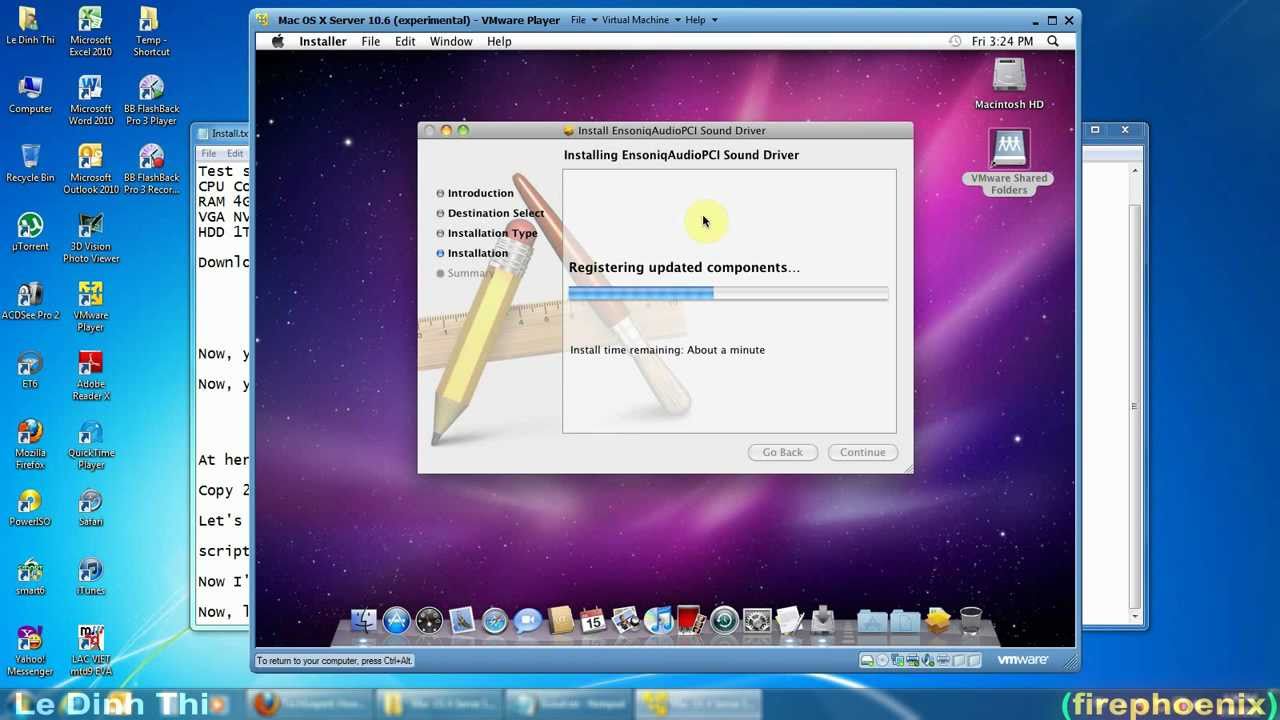The height and width of the screenshot is (720, 1280).
Task: Open the Installer application menu
Action: click(x=322, y=41)
